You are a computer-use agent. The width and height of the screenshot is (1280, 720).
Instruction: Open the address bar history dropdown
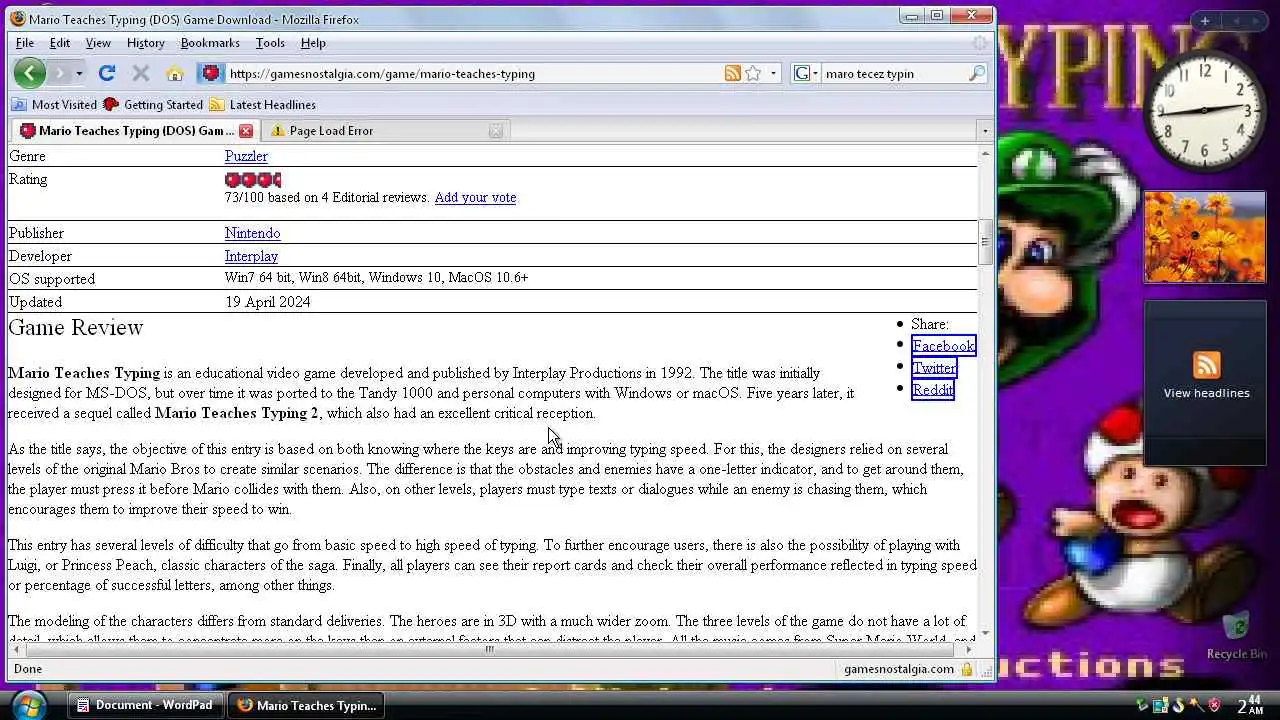coord(773,73)
